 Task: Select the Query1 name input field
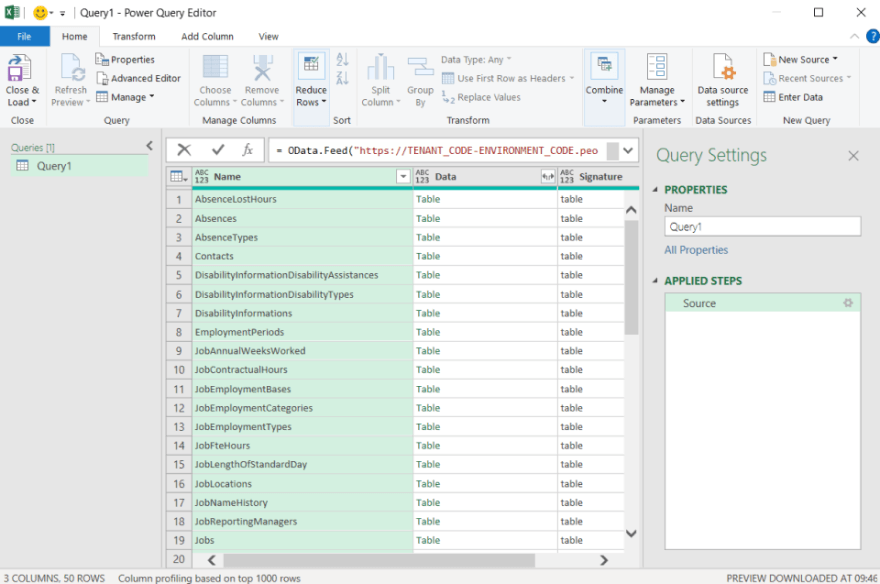tap(763, 226)
